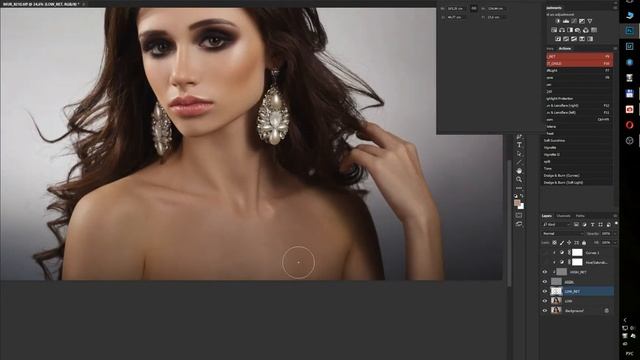
Task: Open the Adjustments panel menu
Action: pos(615,7)
